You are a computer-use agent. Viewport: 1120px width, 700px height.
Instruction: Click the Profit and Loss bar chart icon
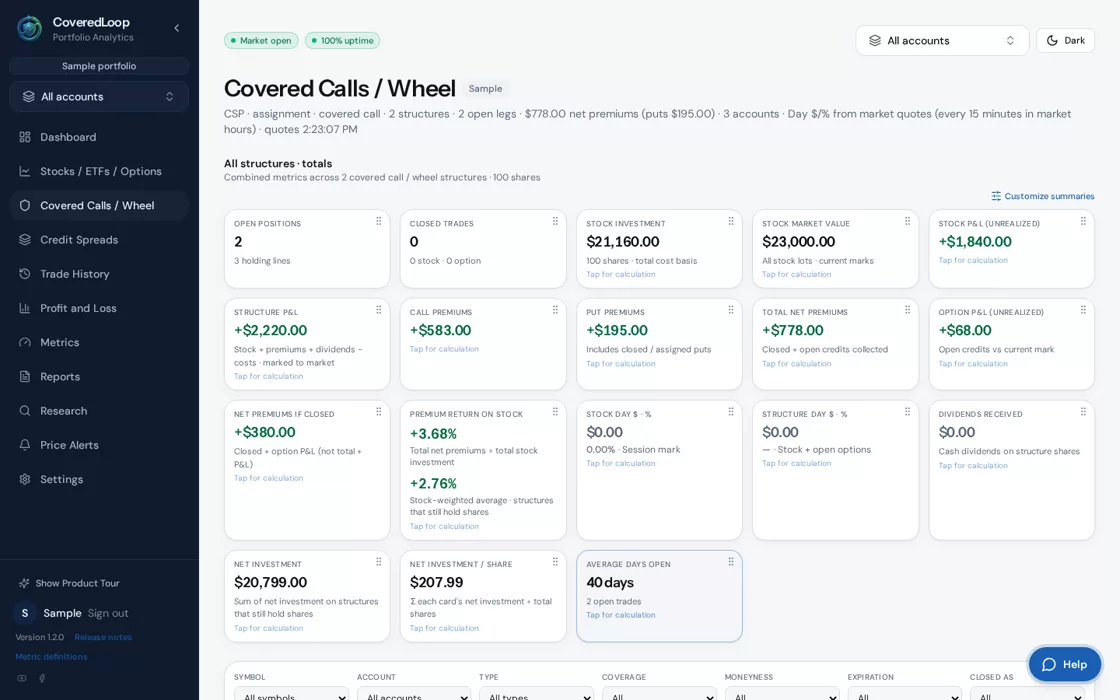25,309
